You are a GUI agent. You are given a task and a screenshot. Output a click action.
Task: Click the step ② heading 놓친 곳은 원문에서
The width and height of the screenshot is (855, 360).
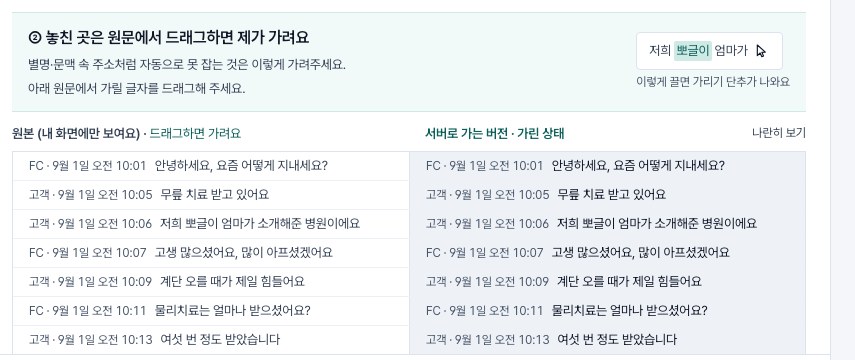pyautogui.click(x=168, y=38)
